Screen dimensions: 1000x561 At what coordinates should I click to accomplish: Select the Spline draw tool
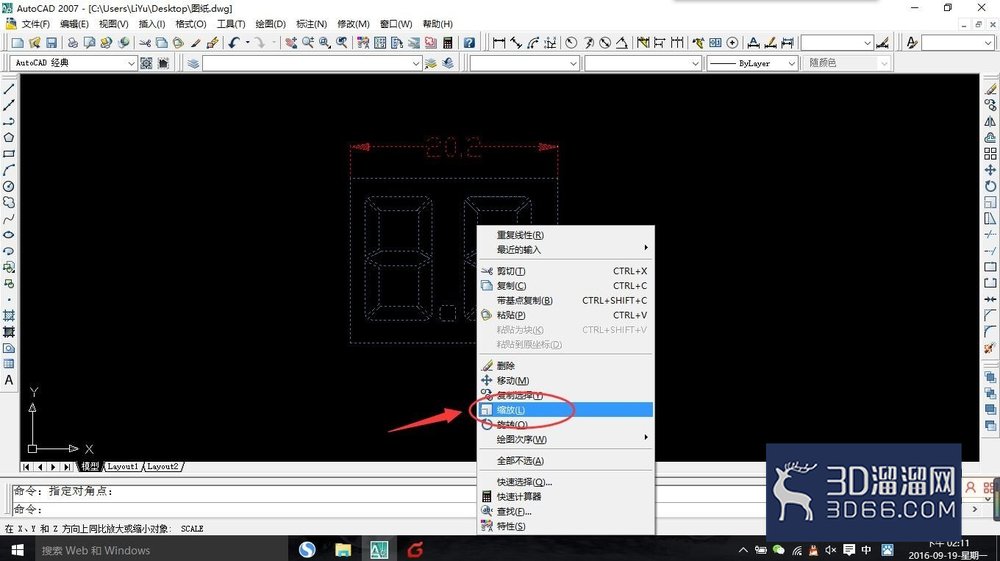pos(9,219)
